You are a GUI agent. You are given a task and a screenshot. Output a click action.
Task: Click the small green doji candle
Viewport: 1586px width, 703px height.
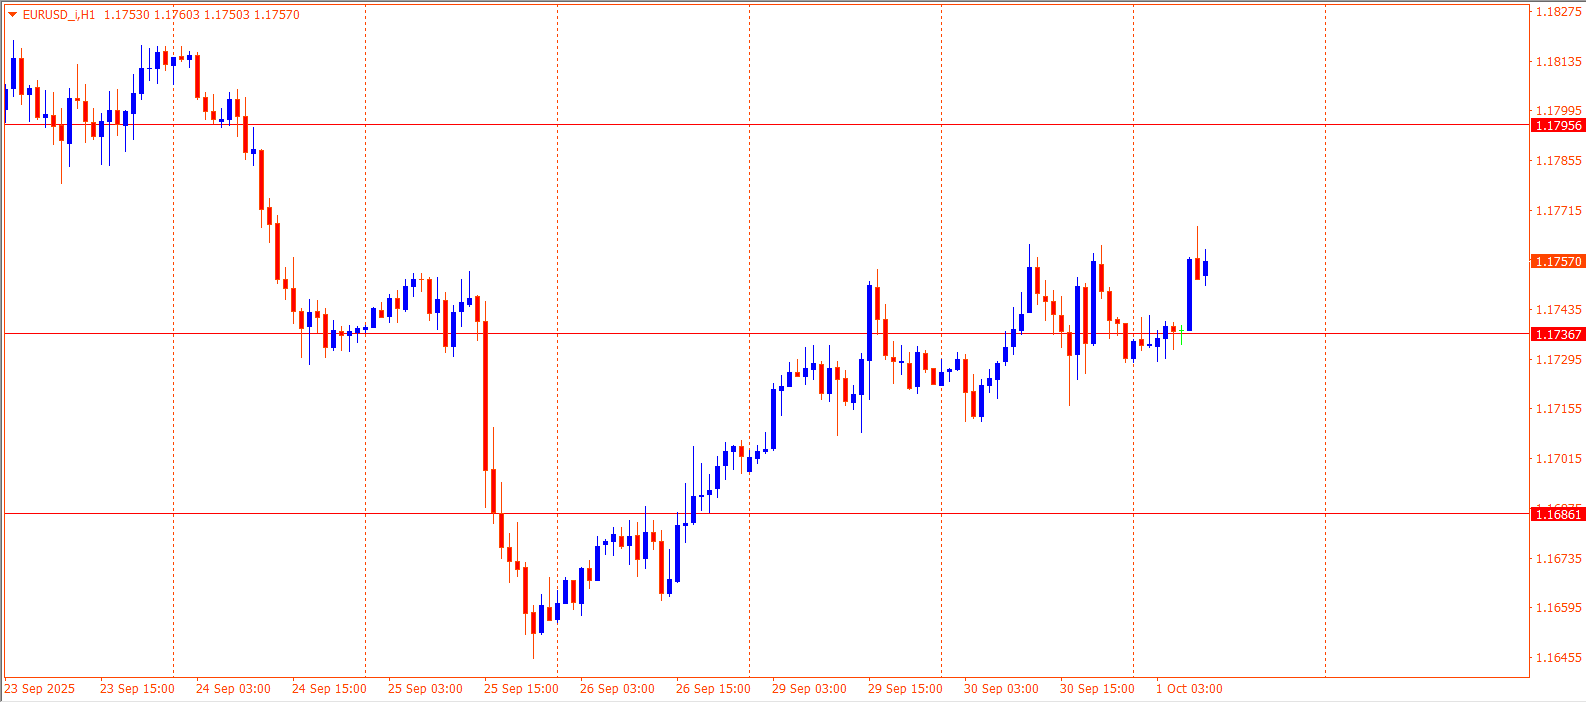click(x=1181, y=330)
